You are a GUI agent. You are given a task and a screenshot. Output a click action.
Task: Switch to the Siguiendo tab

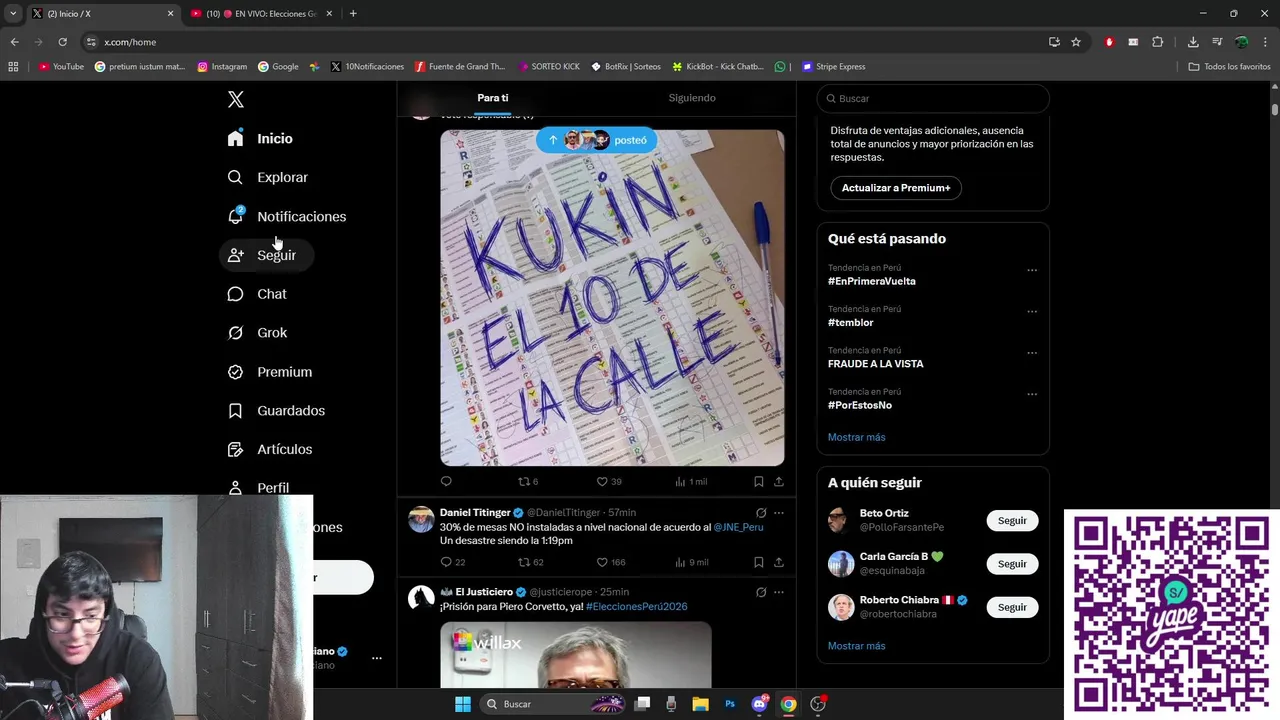pos(692,98)
